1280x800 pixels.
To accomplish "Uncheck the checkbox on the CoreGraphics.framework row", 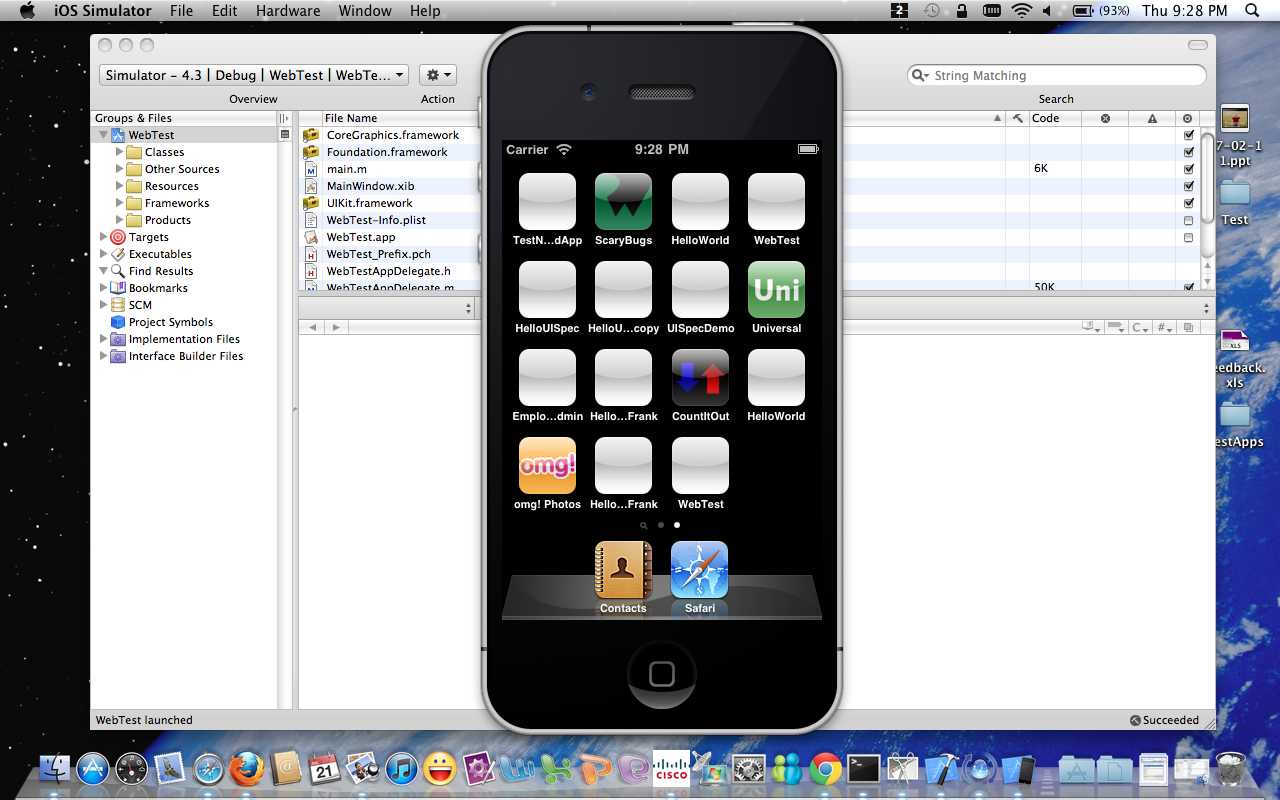I will (1188, 135).
